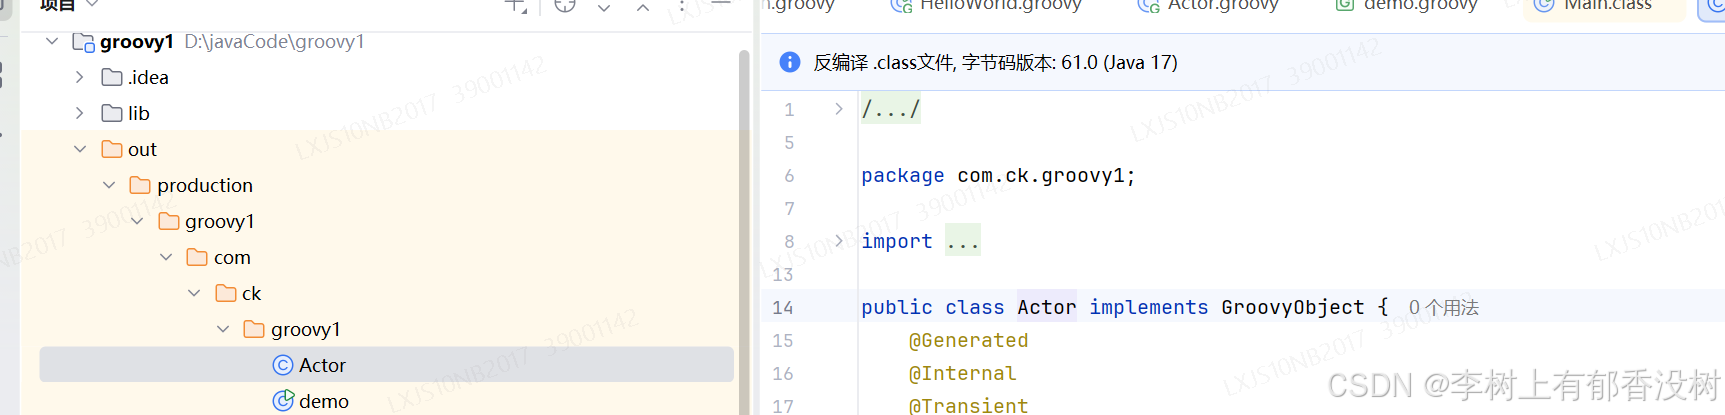Image resolution: width=1725 pixels, height=415 pixels.
Task: Collapse the groovy1 project root node
Action: 52,41
